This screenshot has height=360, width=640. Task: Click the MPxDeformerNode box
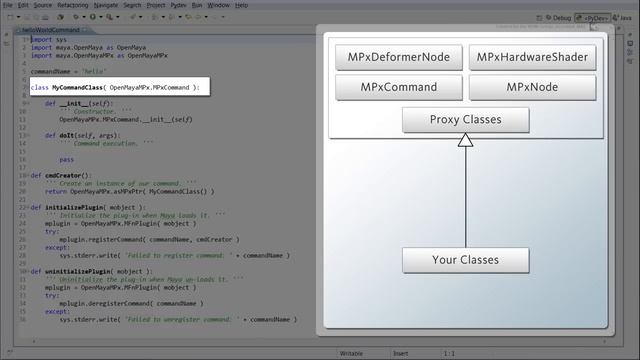399,57
